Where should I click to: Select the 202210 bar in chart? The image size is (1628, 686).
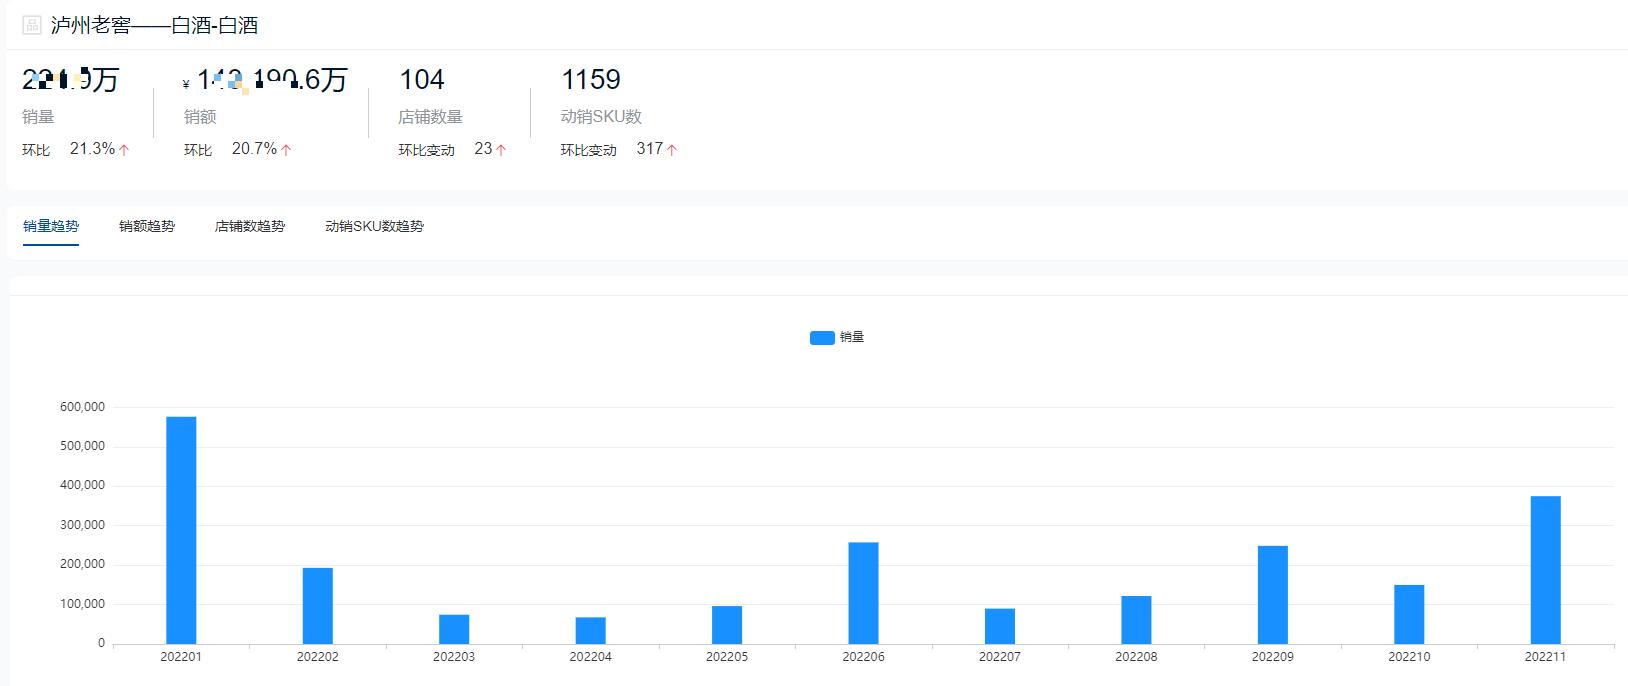[x=1409, y=614]
